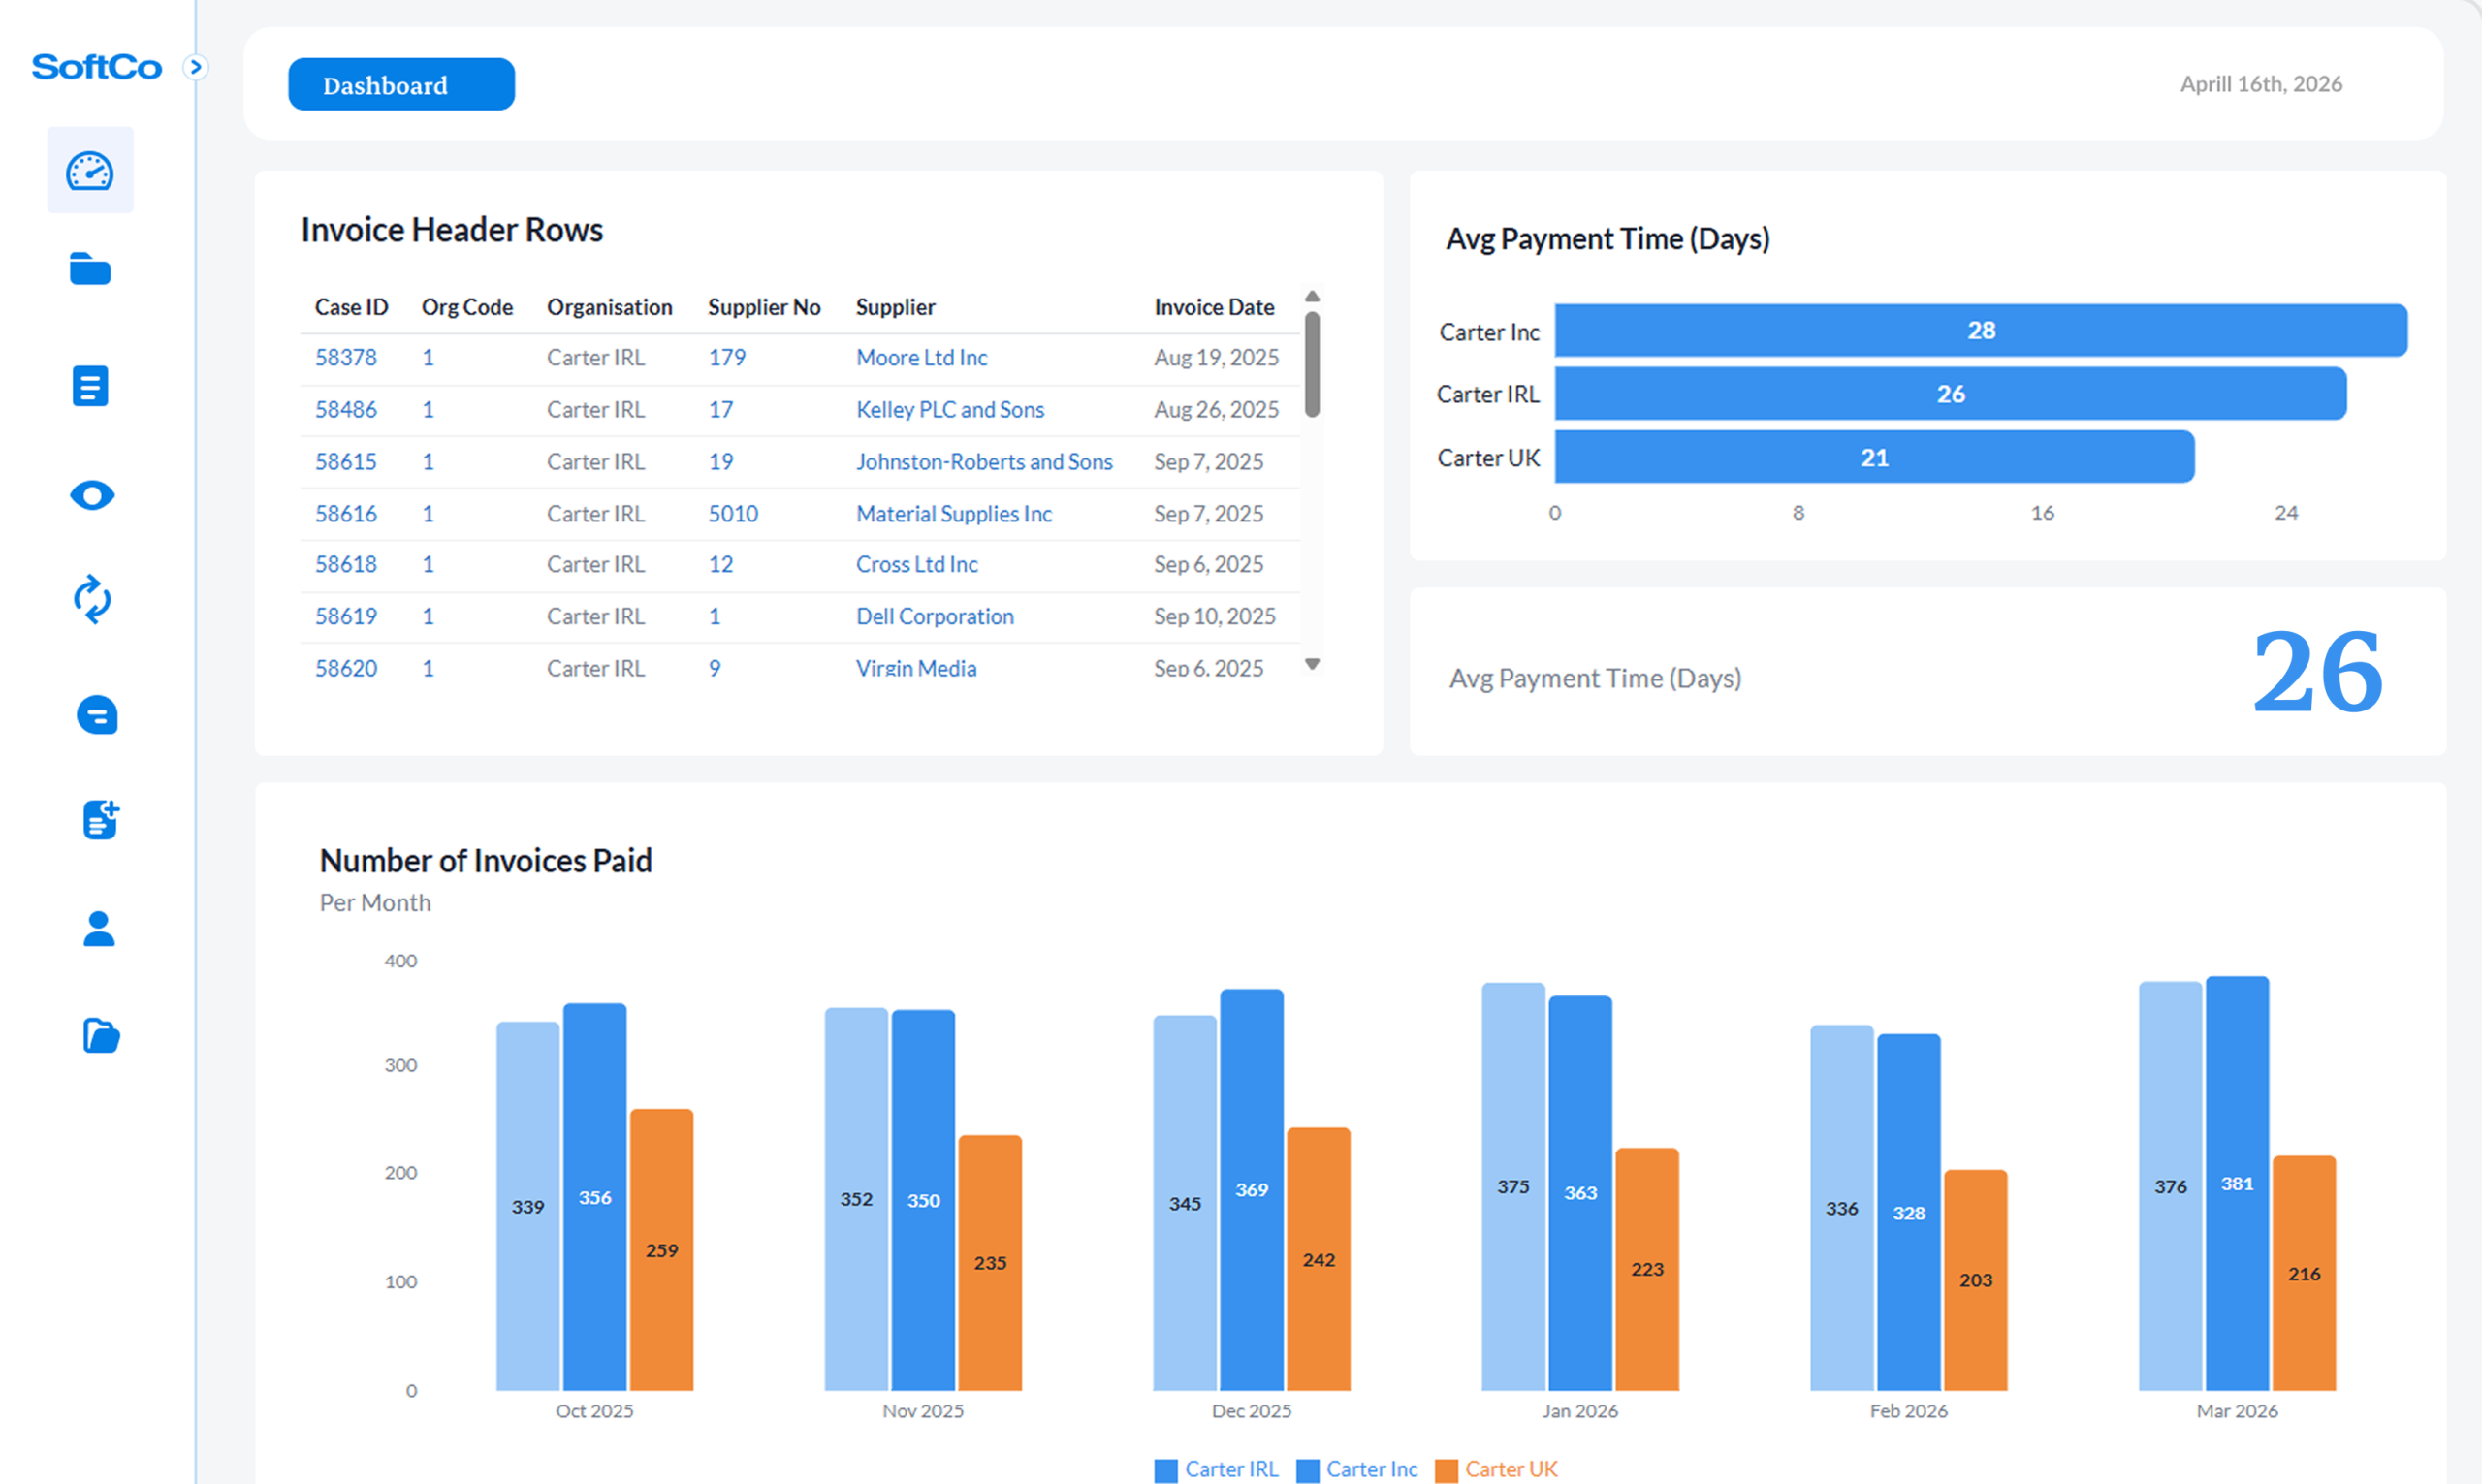This screenshot has width=2482, height=1484.
Task: Click the table scroll down arrow
Action: point(1312,664)
